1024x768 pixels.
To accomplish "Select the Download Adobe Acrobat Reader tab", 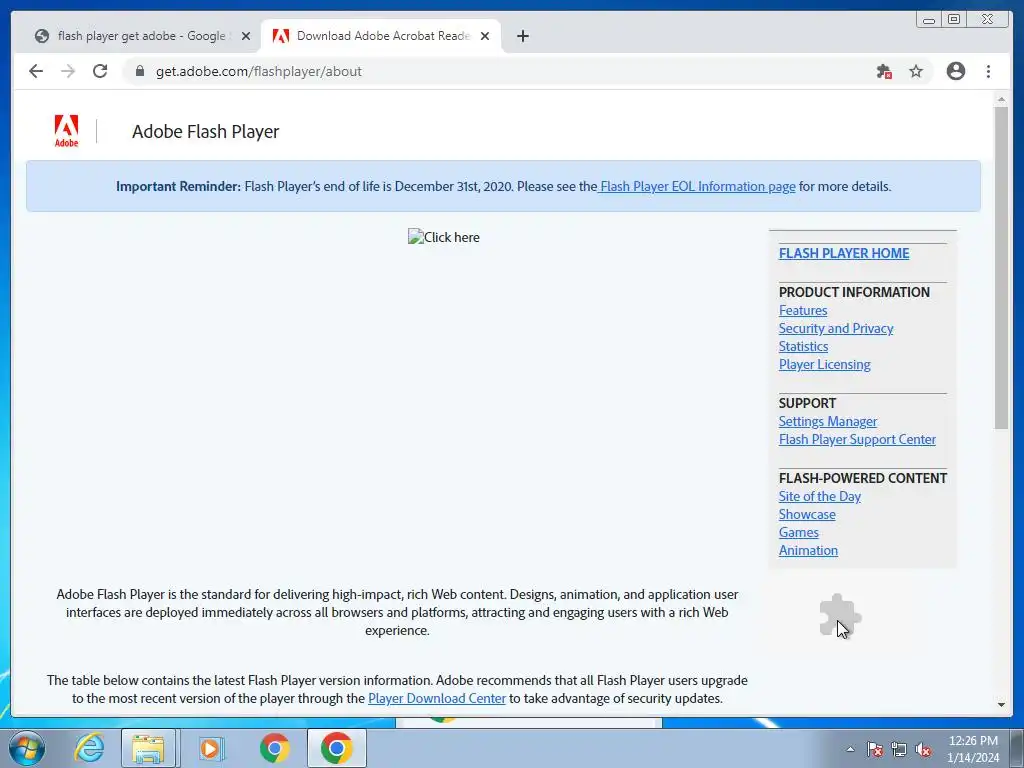I will pyautogui.click(x=381, y=36).
